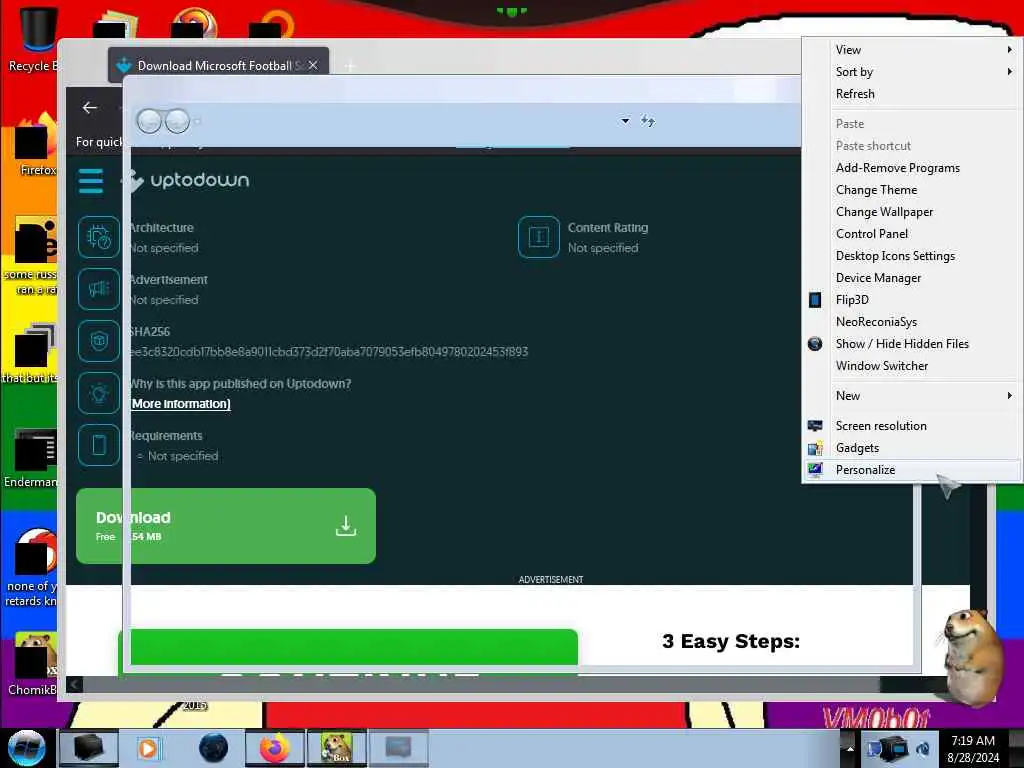Open the More information link
1024x768 pixels.
tap(181, 404)
